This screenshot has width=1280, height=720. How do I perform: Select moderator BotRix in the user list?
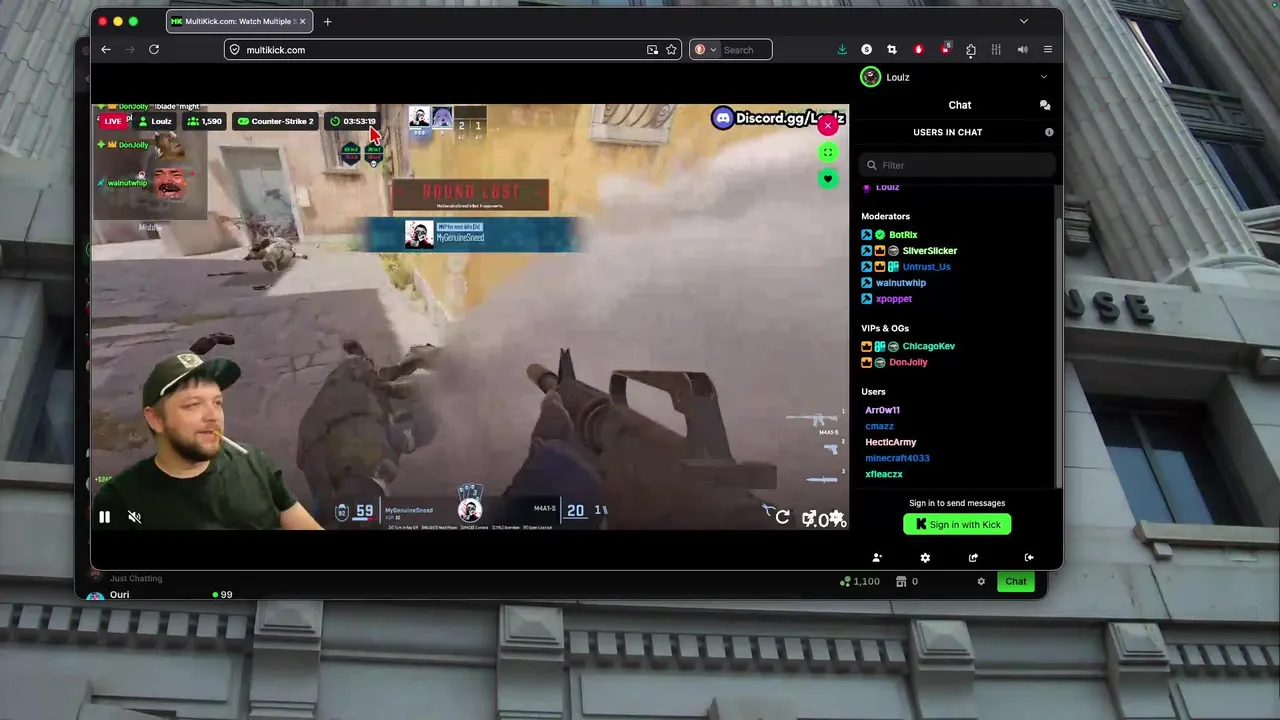[903, 235]
